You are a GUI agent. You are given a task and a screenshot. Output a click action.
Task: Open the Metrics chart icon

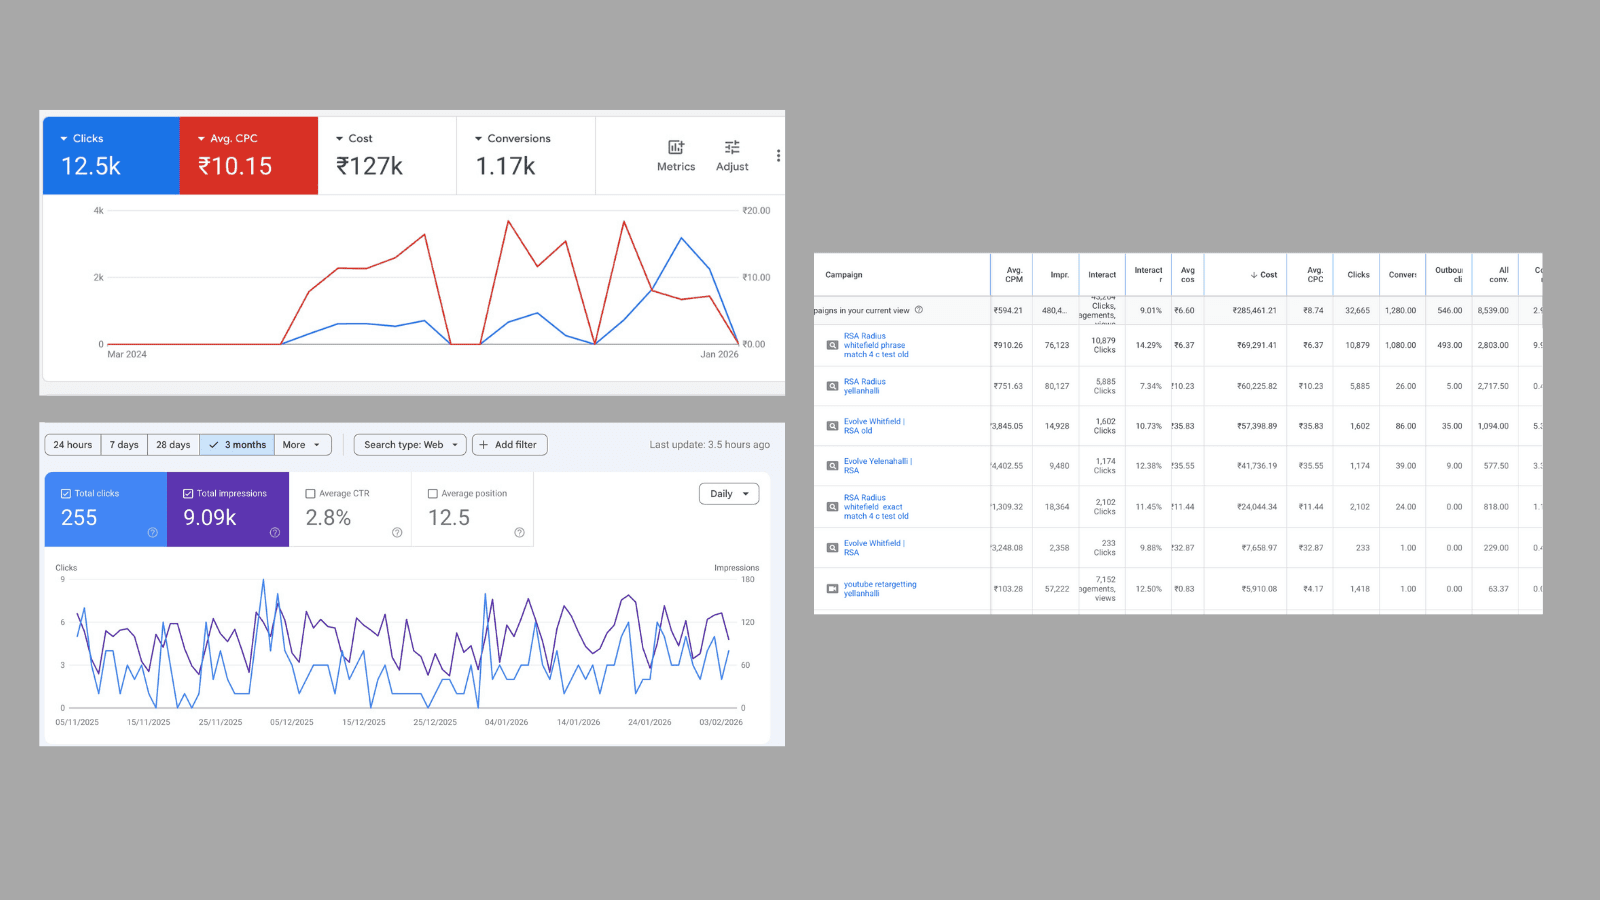pos(676,147)
